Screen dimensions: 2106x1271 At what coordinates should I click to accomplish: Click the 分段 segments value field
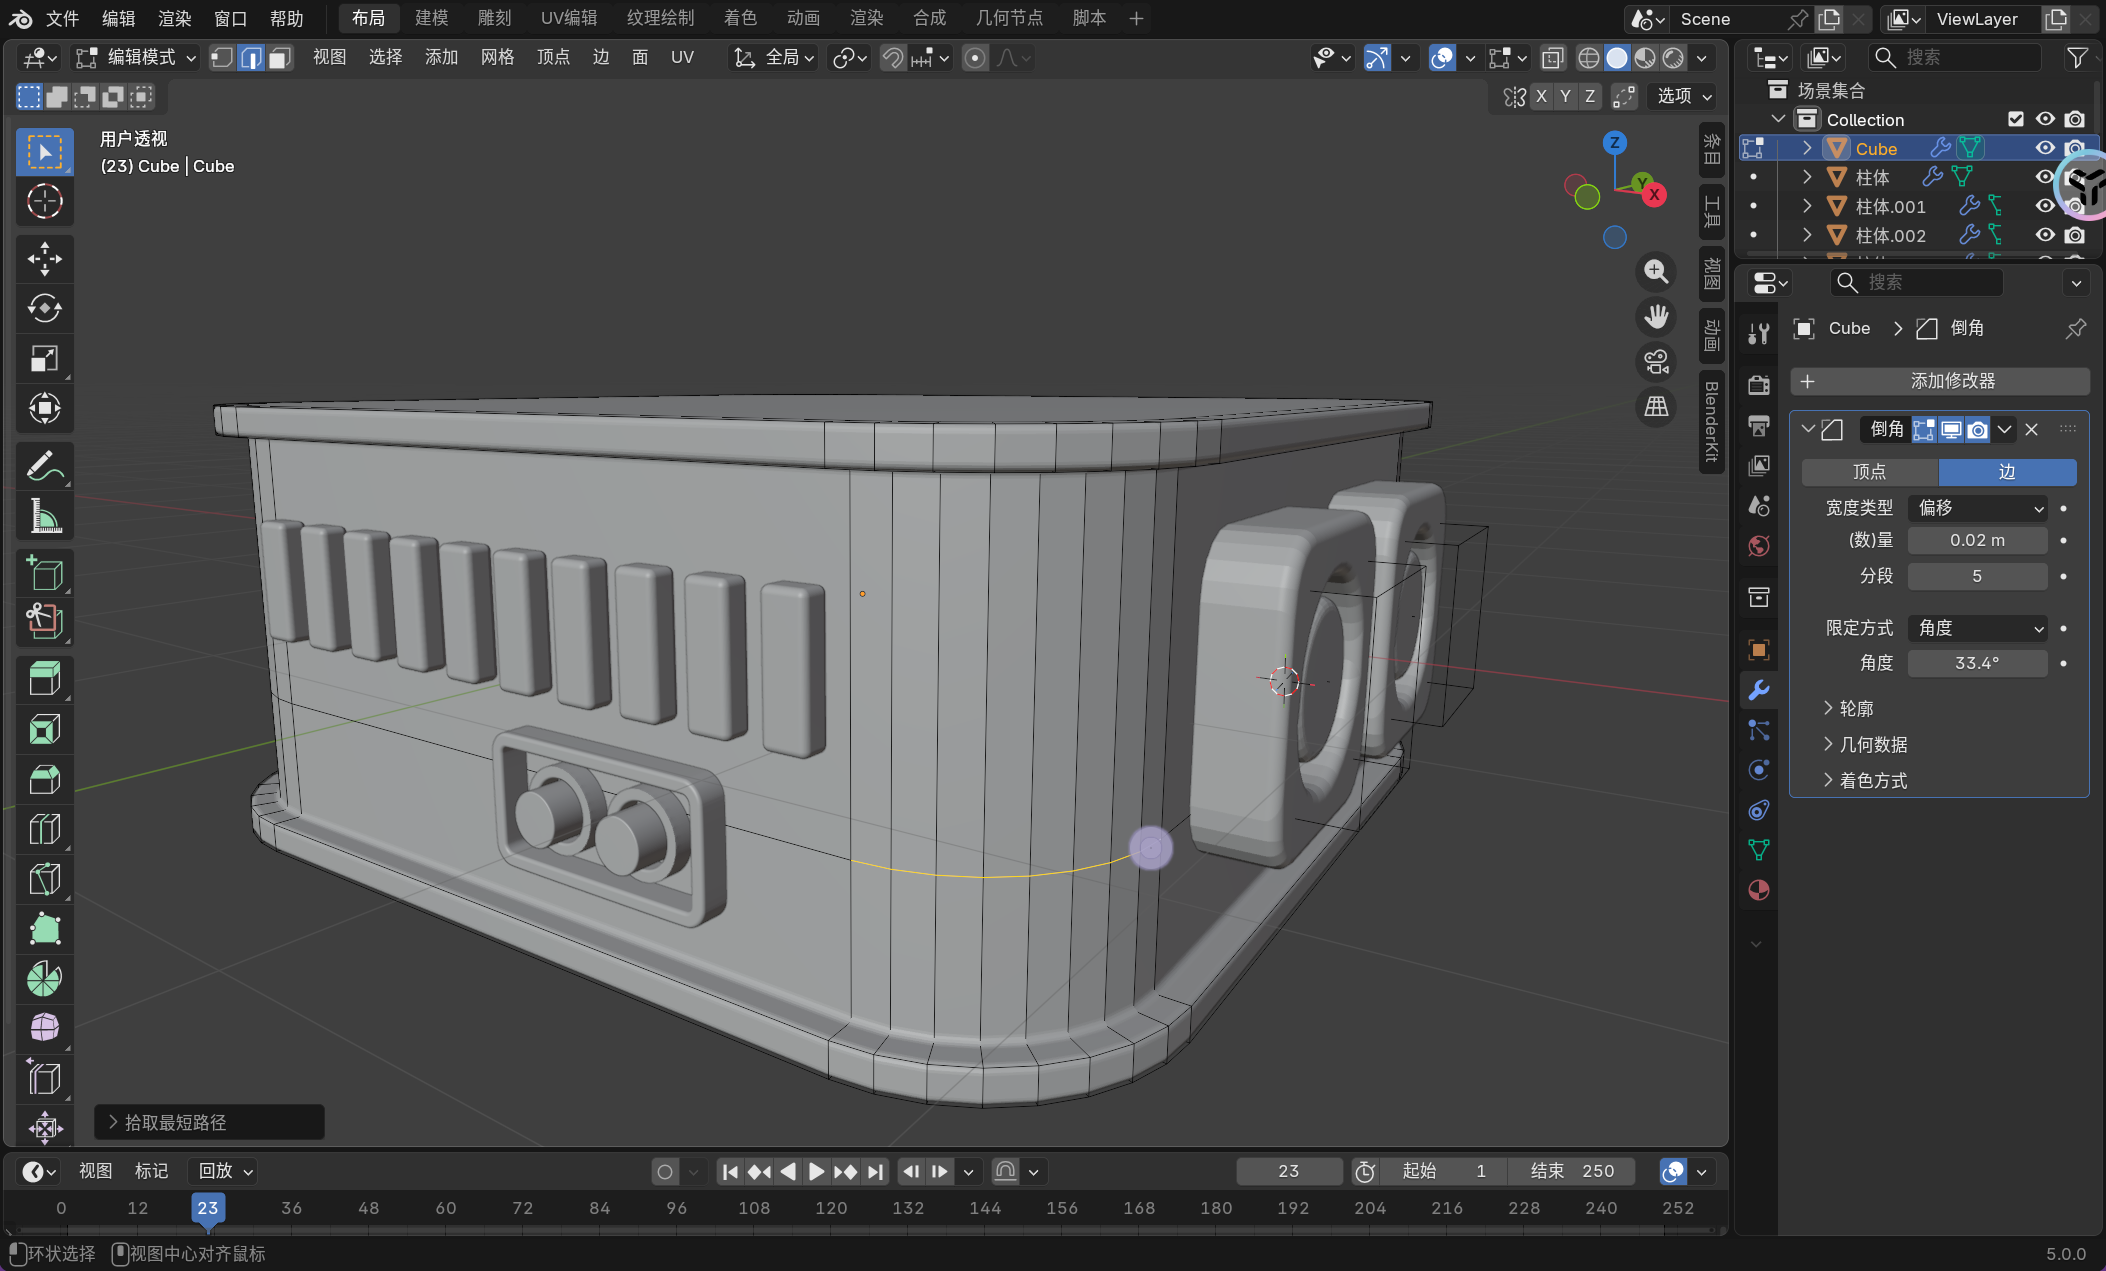point(1977,576)
